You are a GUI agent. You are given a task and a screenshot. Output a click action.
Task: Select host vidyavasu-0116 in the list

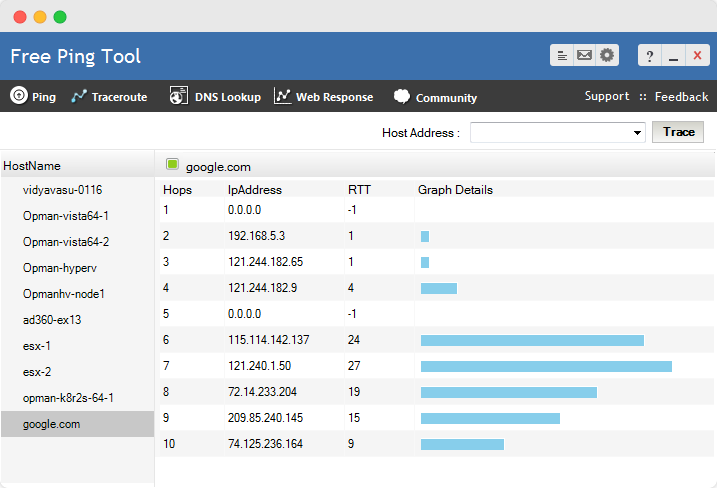click(62, 189)
